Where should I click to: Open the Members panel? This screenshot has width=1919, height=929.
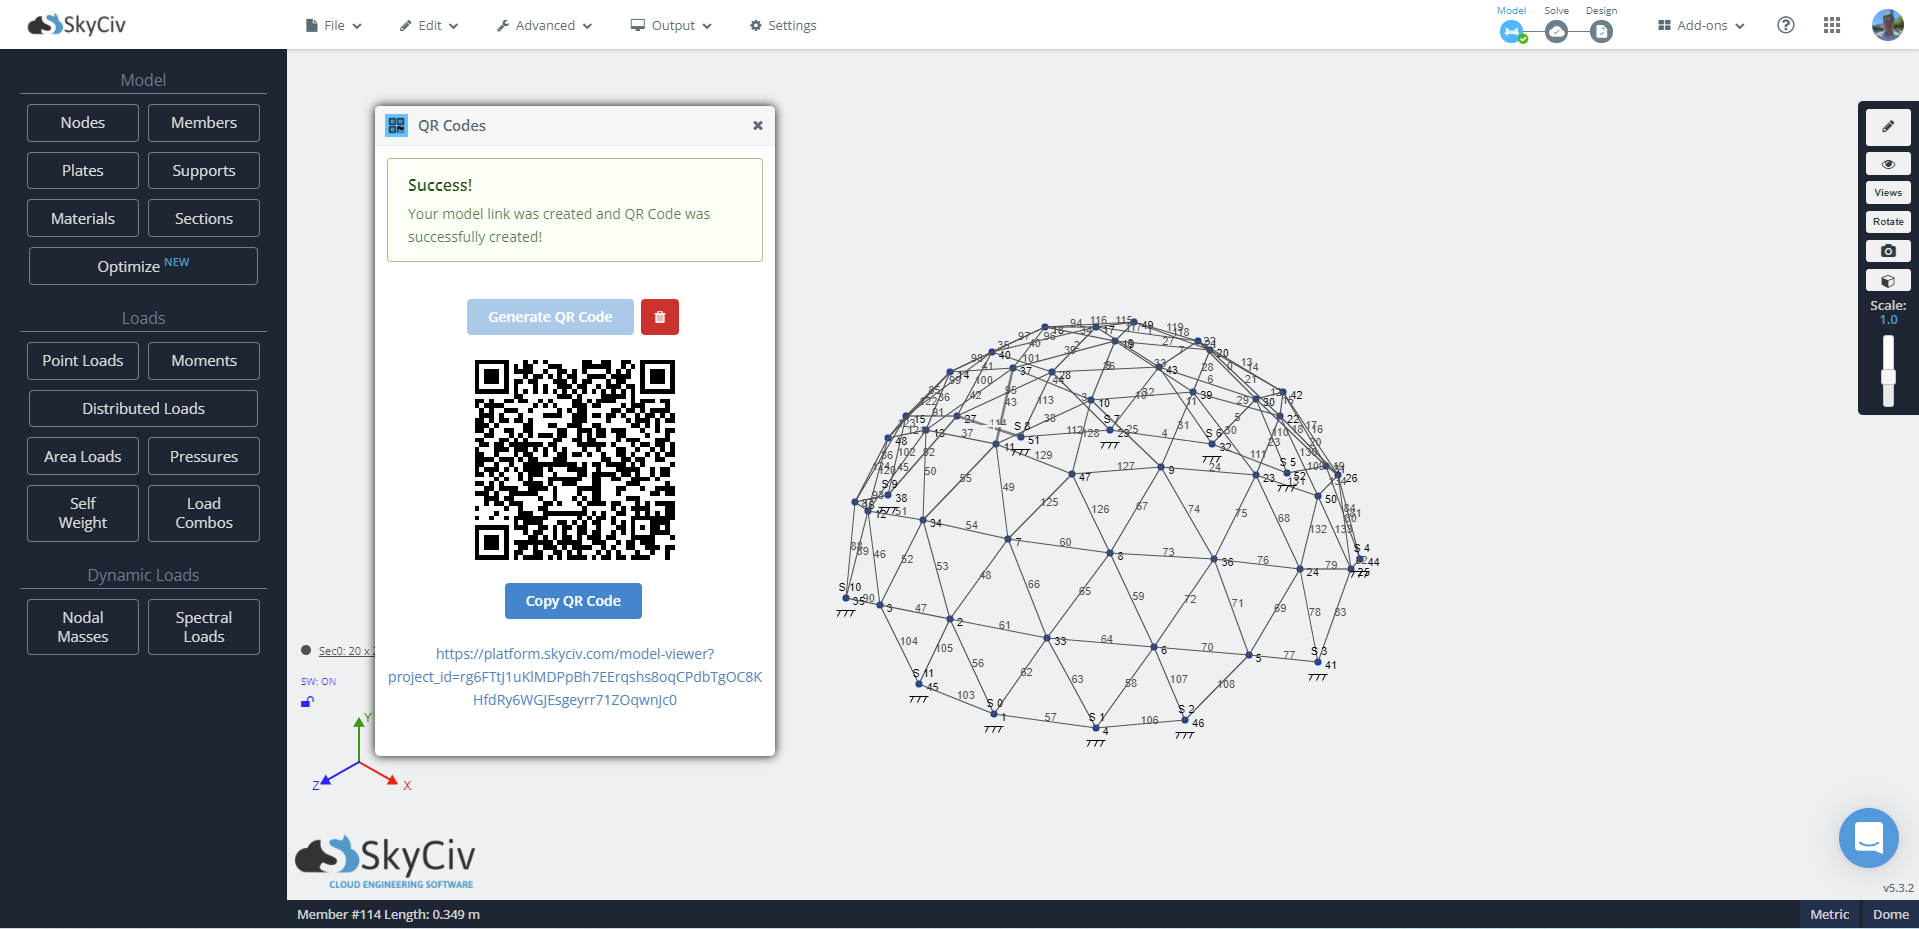coord(204,123)
